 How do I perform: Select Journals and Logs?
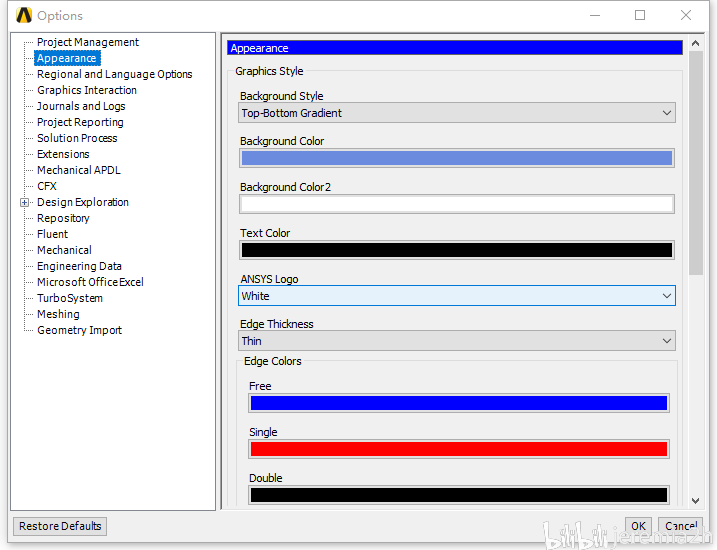pos(81,106)
